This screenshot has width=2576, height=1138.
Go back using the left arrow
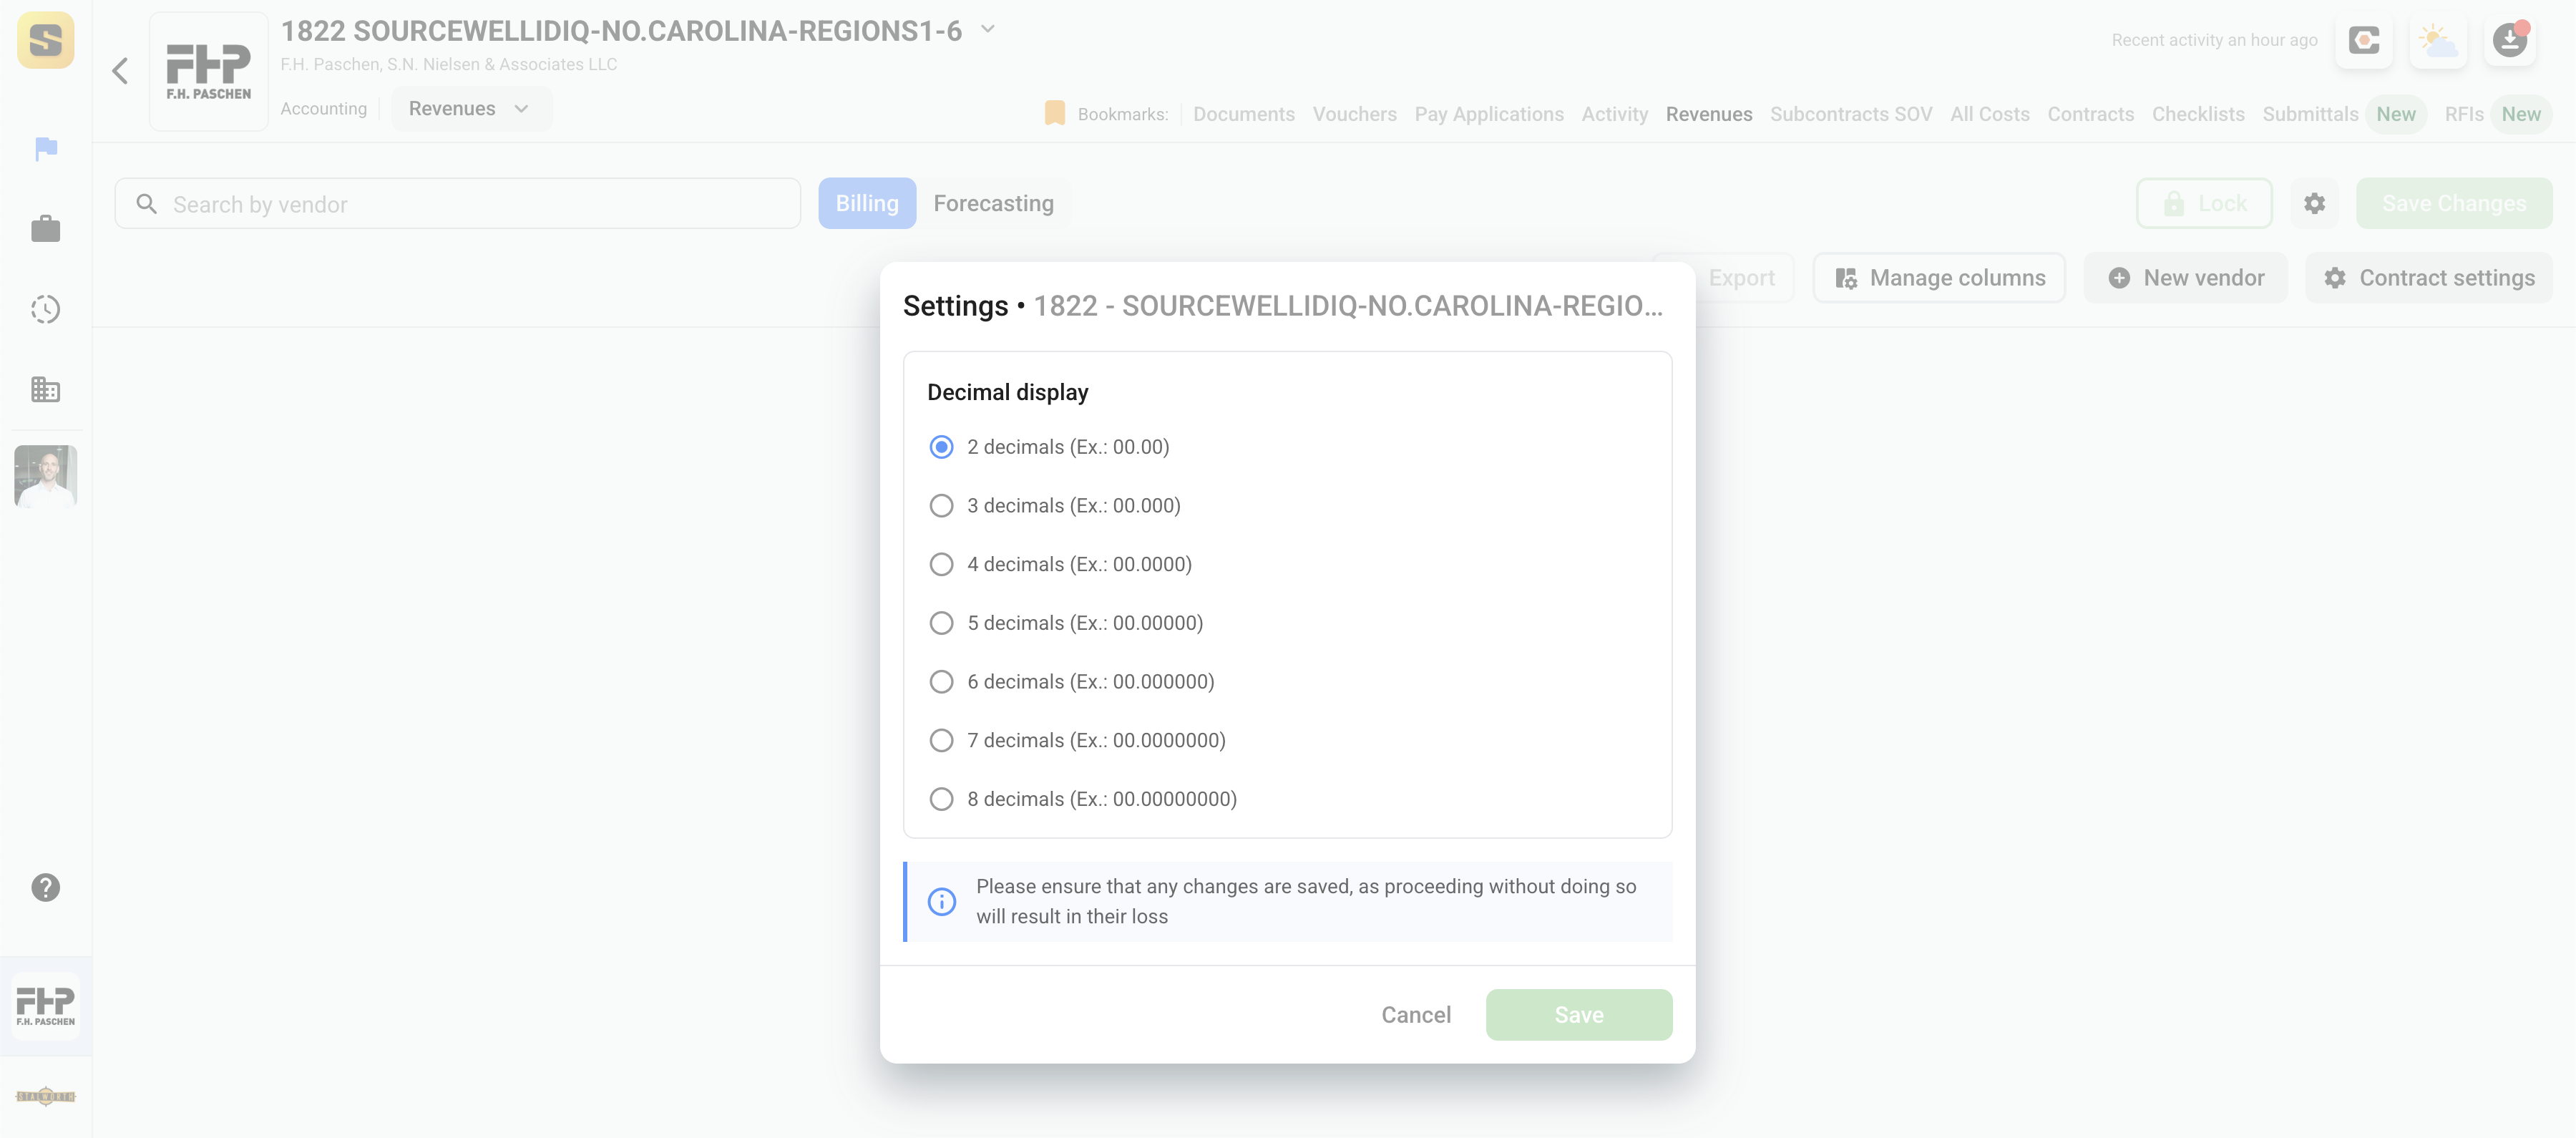click(x=120, y=71)
